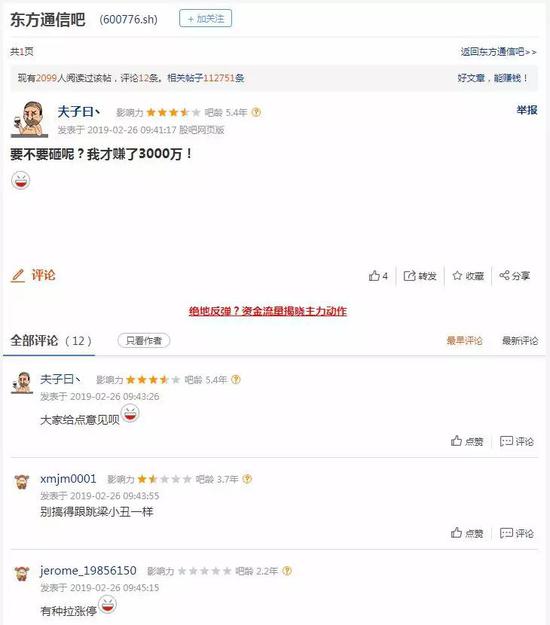Toggle the 只看作者 filter
This screenshot has height=625, width=550.
pos(144,340)
